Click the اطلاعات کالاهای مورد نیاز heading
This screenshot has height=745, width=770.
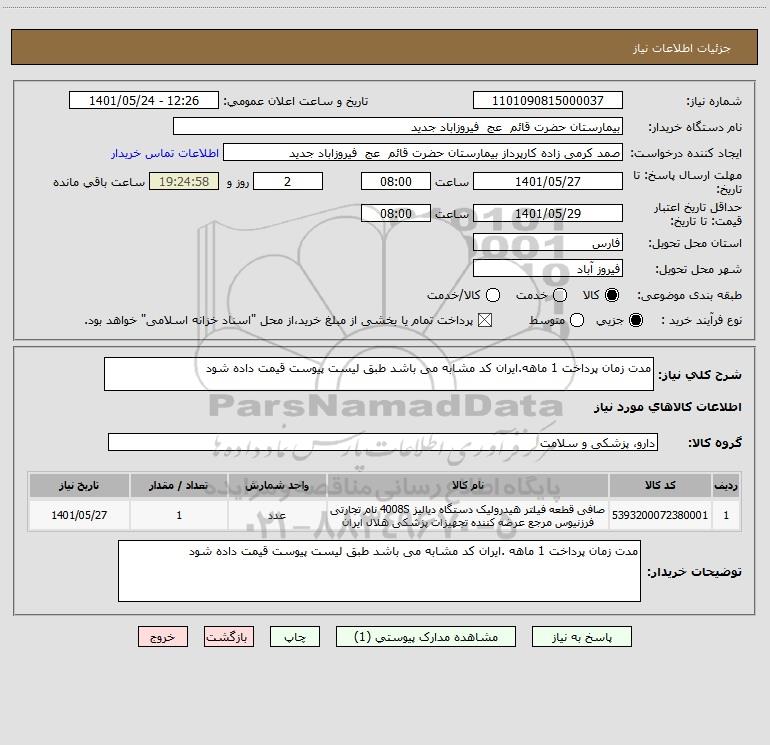pyautogui.click(x=668, y=407)
